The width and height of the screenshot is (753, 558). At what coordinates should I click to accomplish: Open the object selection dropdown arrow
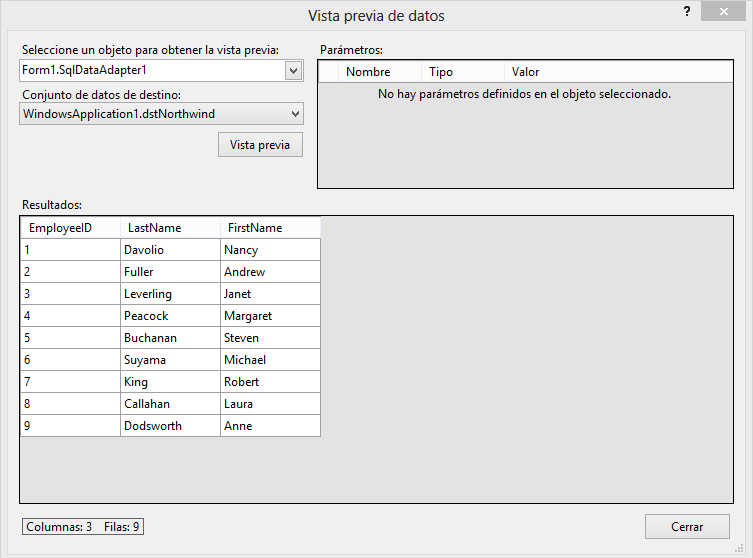[293, 71]
